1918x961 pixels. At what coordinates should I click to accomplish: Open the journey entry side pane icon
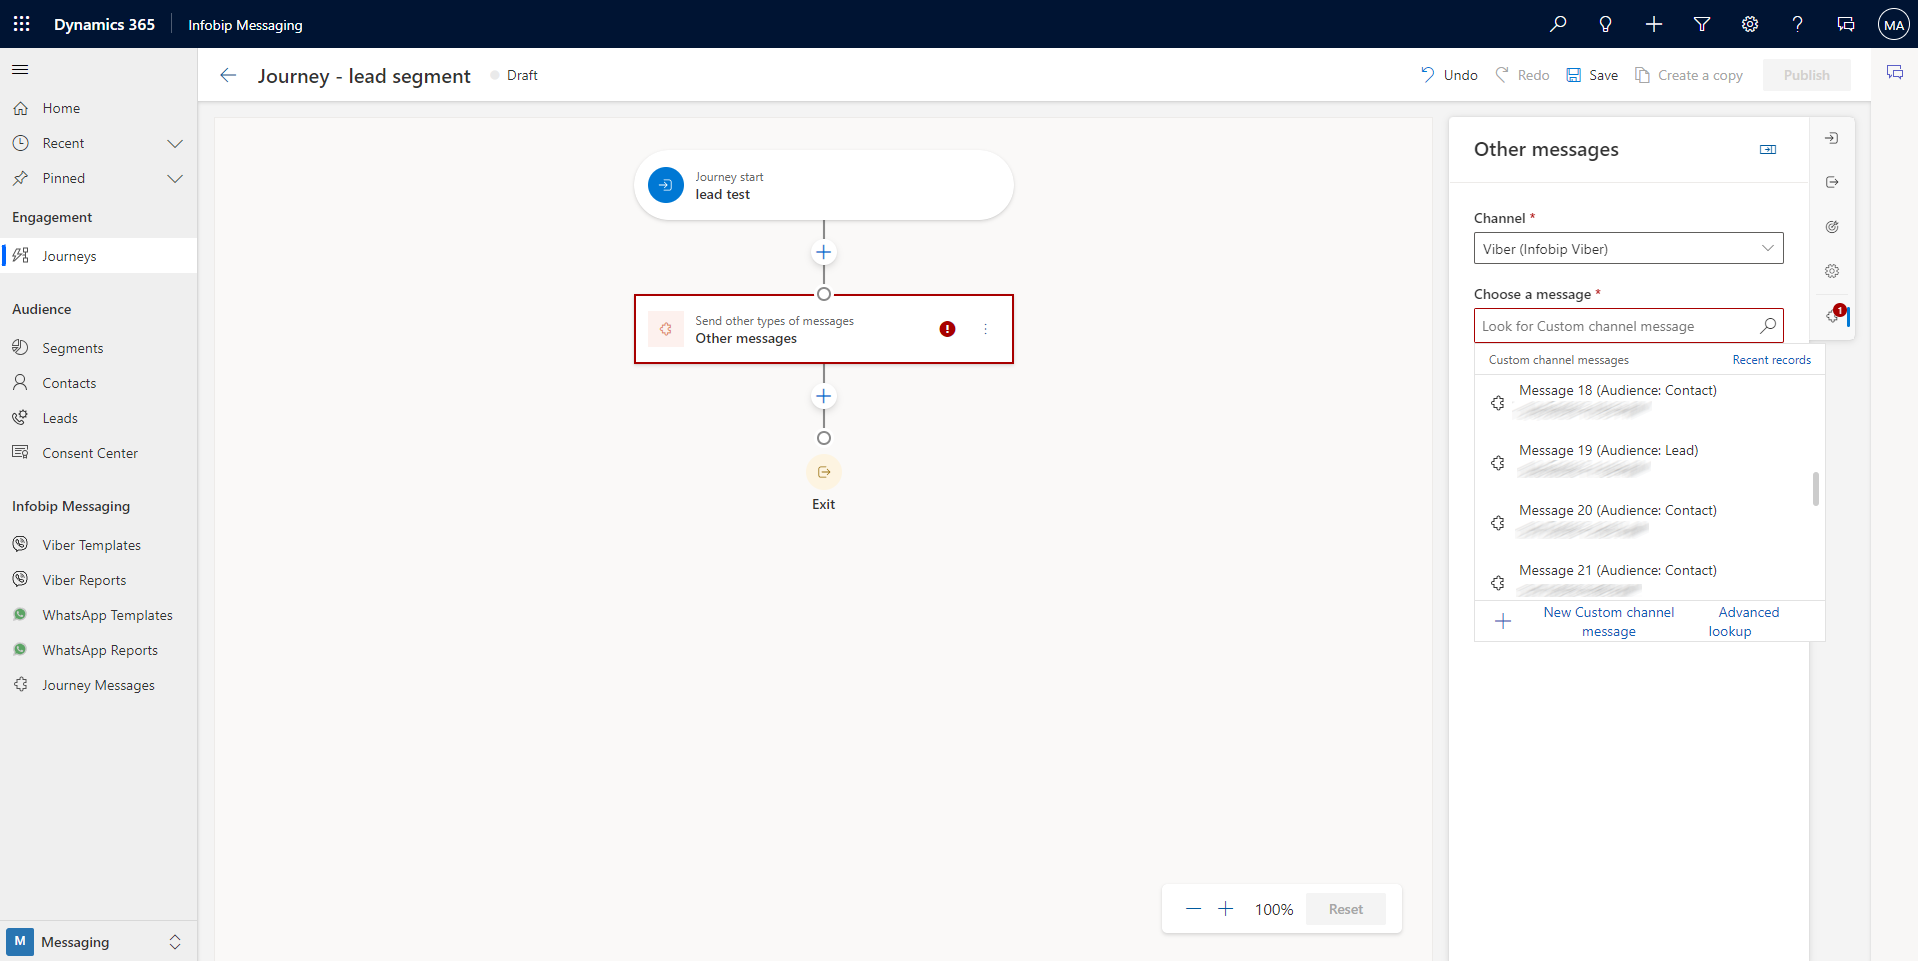pos(1832,138)
